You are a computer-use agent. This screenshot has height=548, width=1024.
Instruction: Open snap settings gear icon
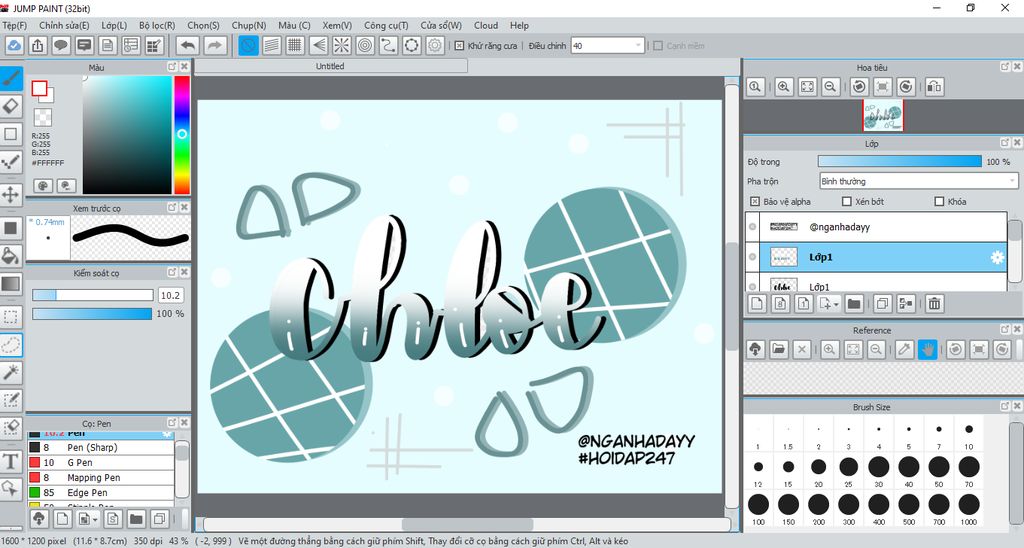click(435, 46)
